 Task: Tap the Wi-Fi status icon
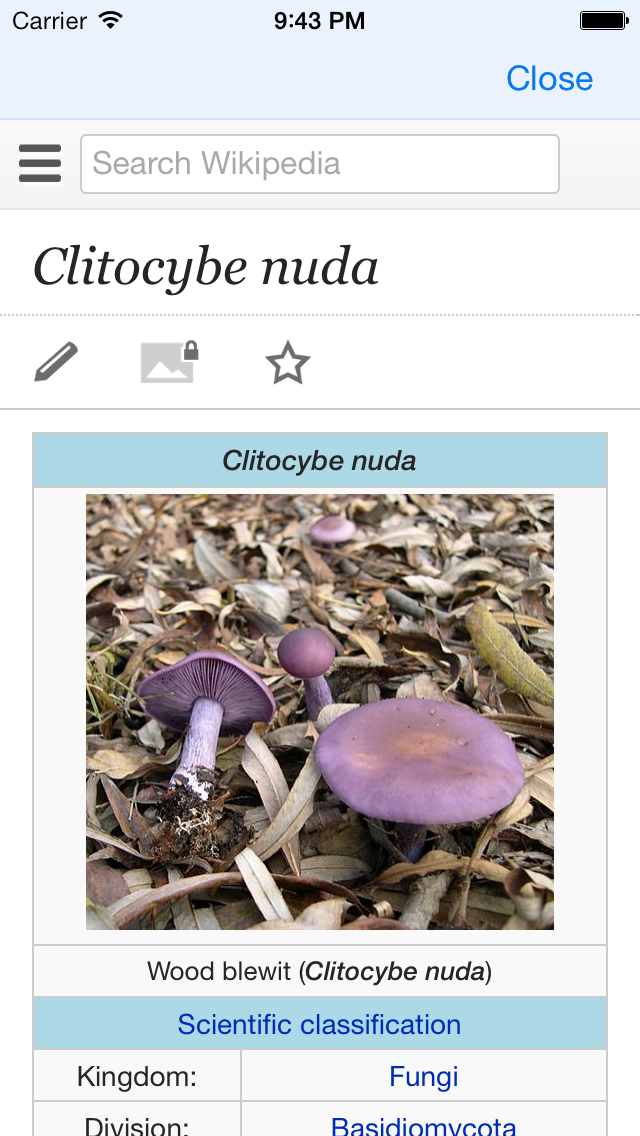click(111, 20)
